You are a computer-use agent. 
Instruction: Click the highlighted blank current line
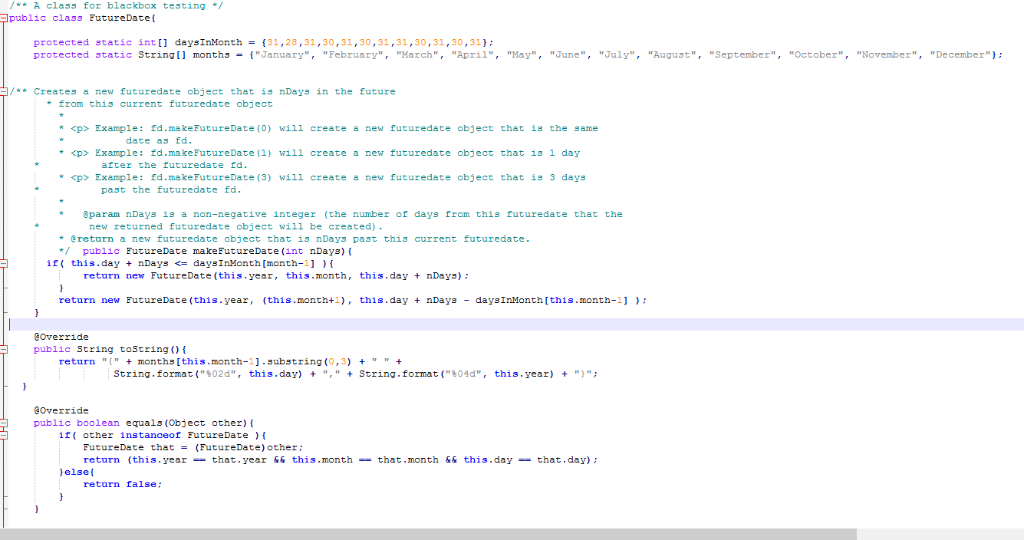(x=516, y=325)
